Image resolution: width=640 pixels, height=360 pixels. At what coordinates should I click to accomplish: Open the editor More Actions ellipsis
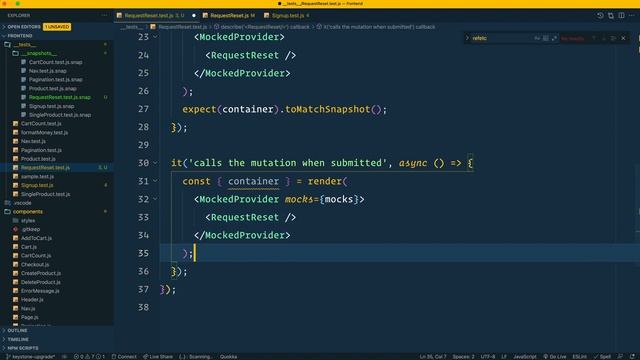click(x=632, y=16)
